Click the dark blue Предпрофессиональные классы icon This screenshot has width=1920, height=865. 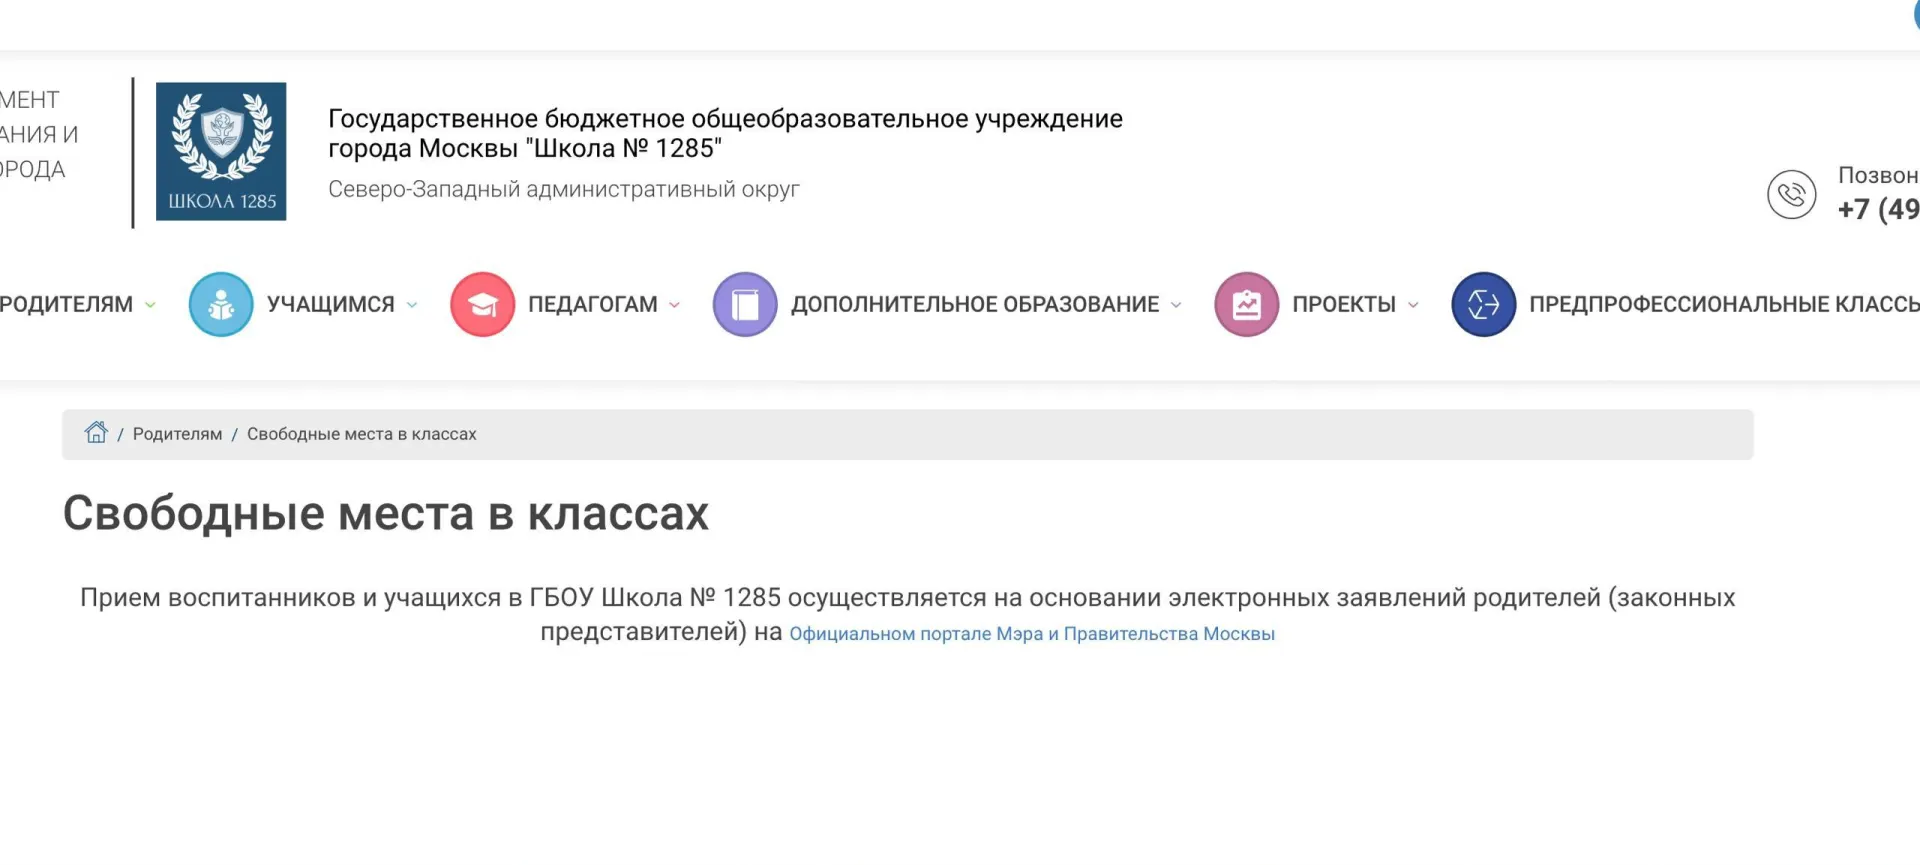tap(1483, 304)
